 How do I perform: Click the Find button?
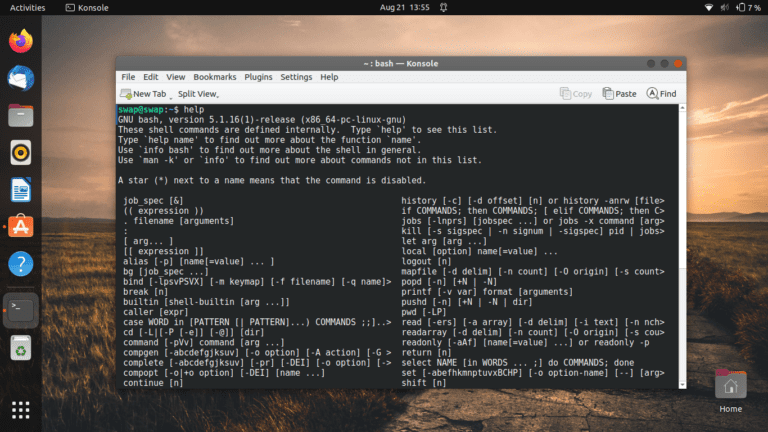click(661, 94)
